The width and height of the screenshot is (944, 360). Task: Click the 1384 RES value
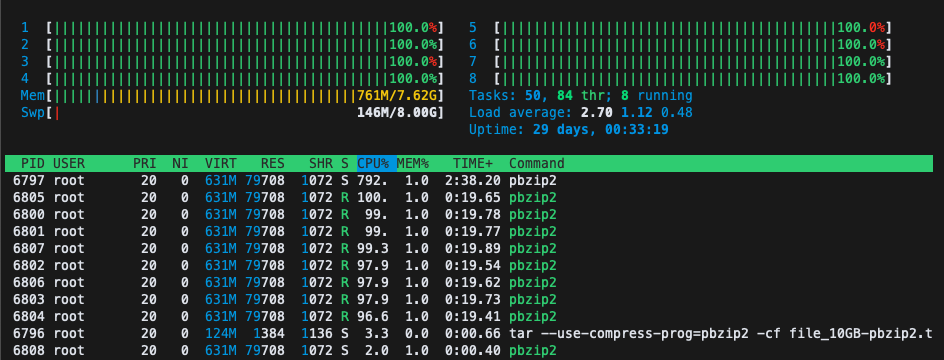click(x=269, y=334)
